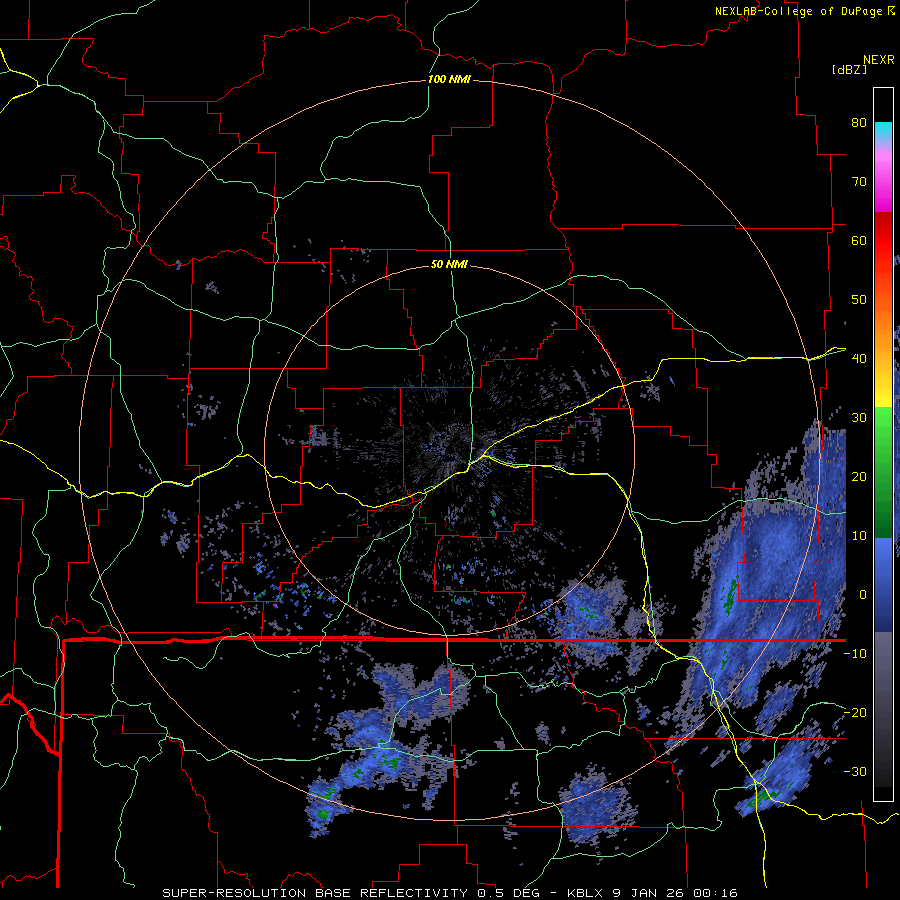The image size is (900, 900).
Task: Click the 100 NMI range ring label
Action: pos(449,79)
